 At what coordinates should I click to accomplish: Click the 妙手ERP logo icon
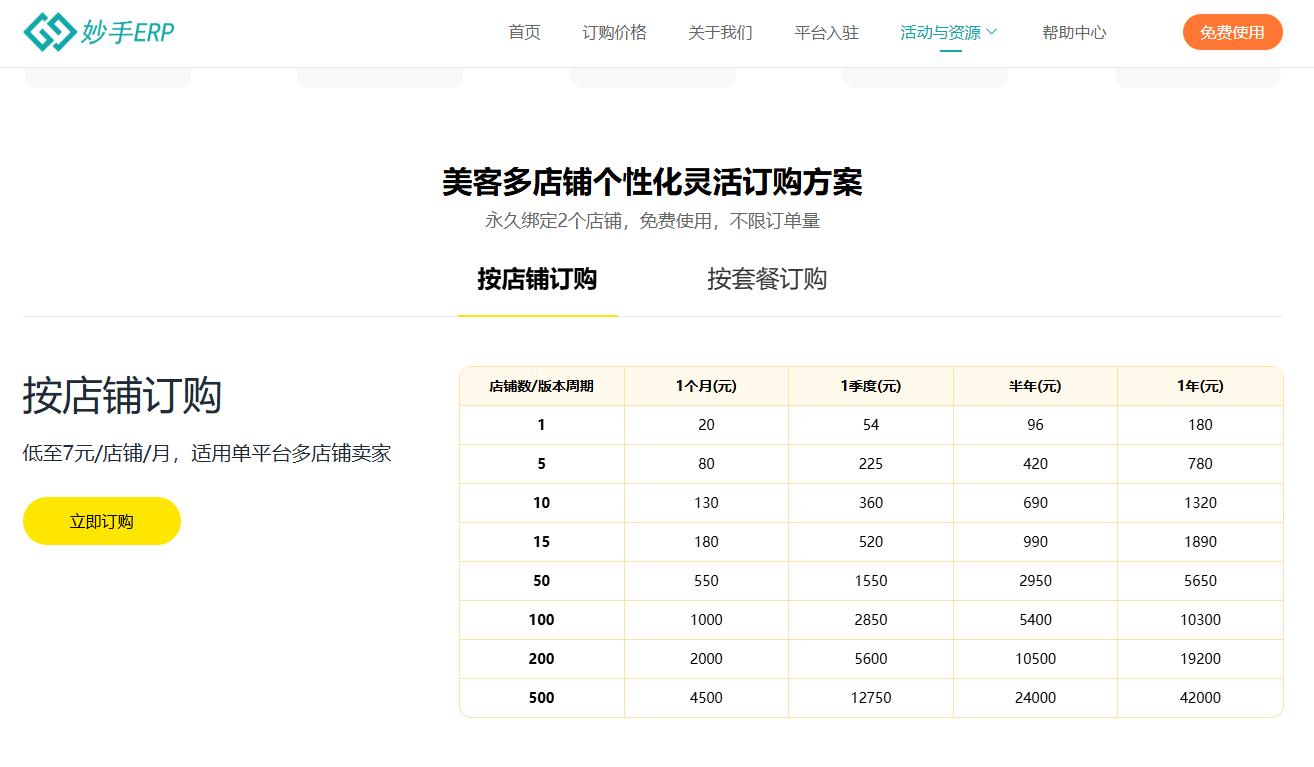(x=49, y=32)
